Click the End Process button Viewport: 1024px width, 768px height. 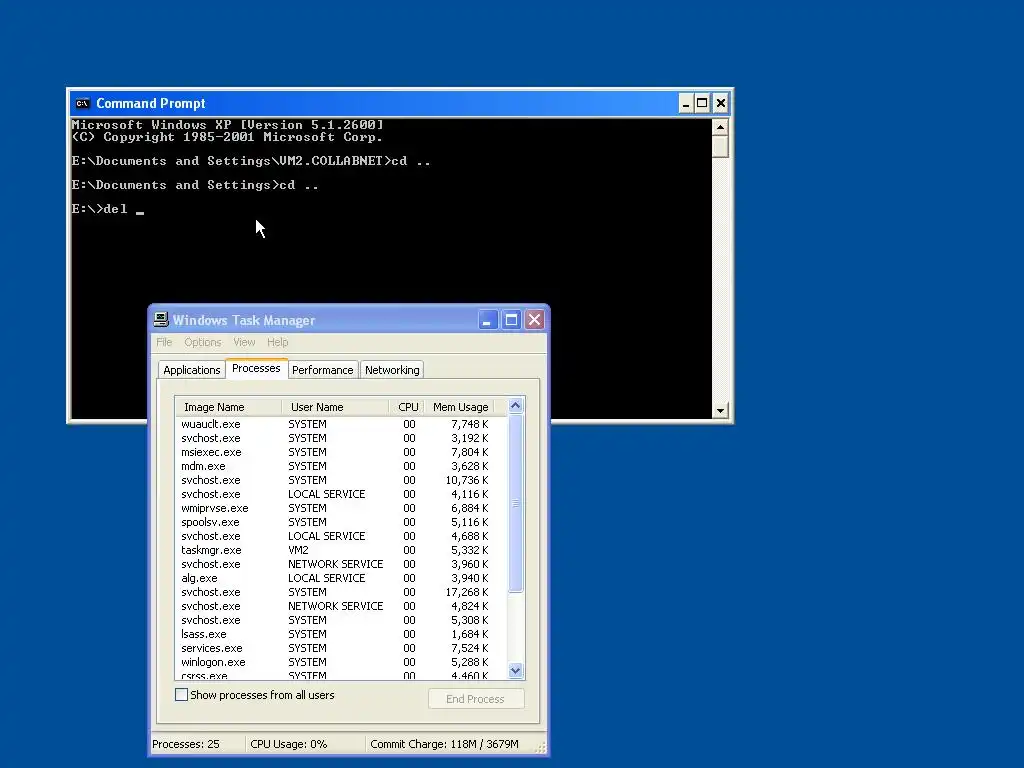coord(475,699)
